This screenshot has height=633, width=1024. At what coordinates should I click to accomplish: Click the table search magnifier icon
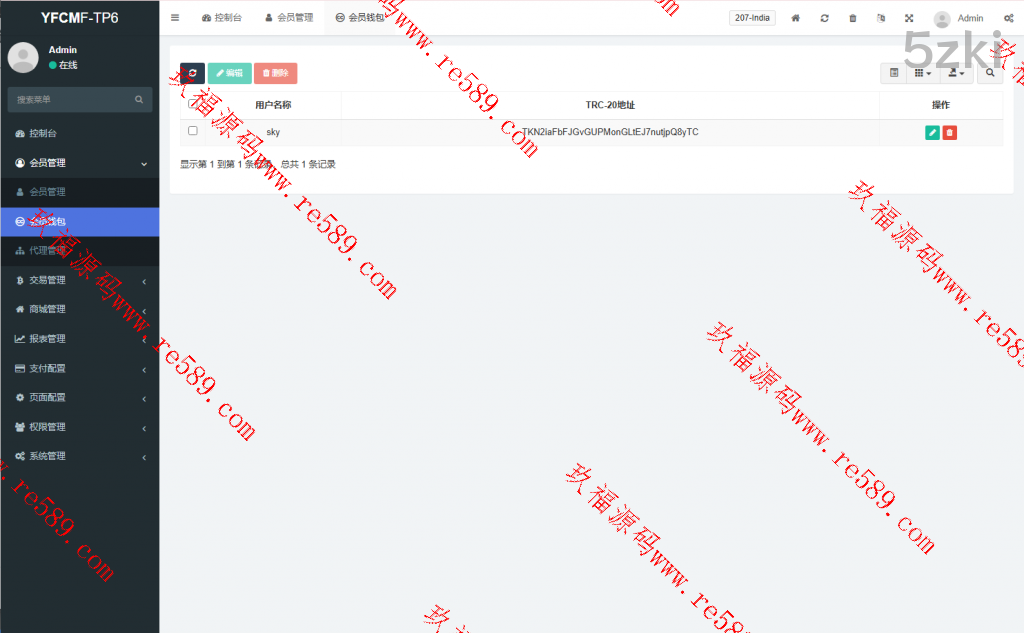pyautogui.click(x=990, y=73)
